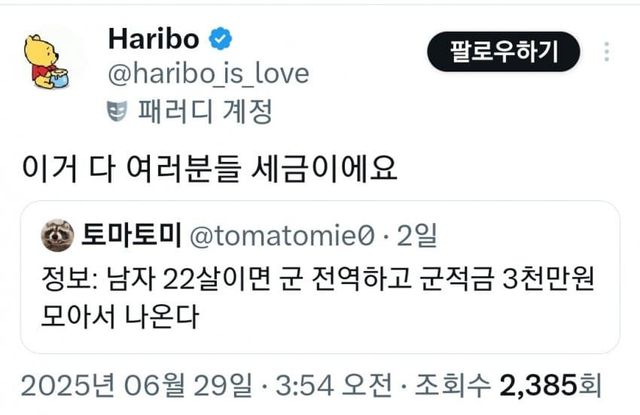Image resolution: width=640 pixels, height=415 pixels.
Task: Open the 토마토미 display name in quote
Action: [x=131, y=235]
